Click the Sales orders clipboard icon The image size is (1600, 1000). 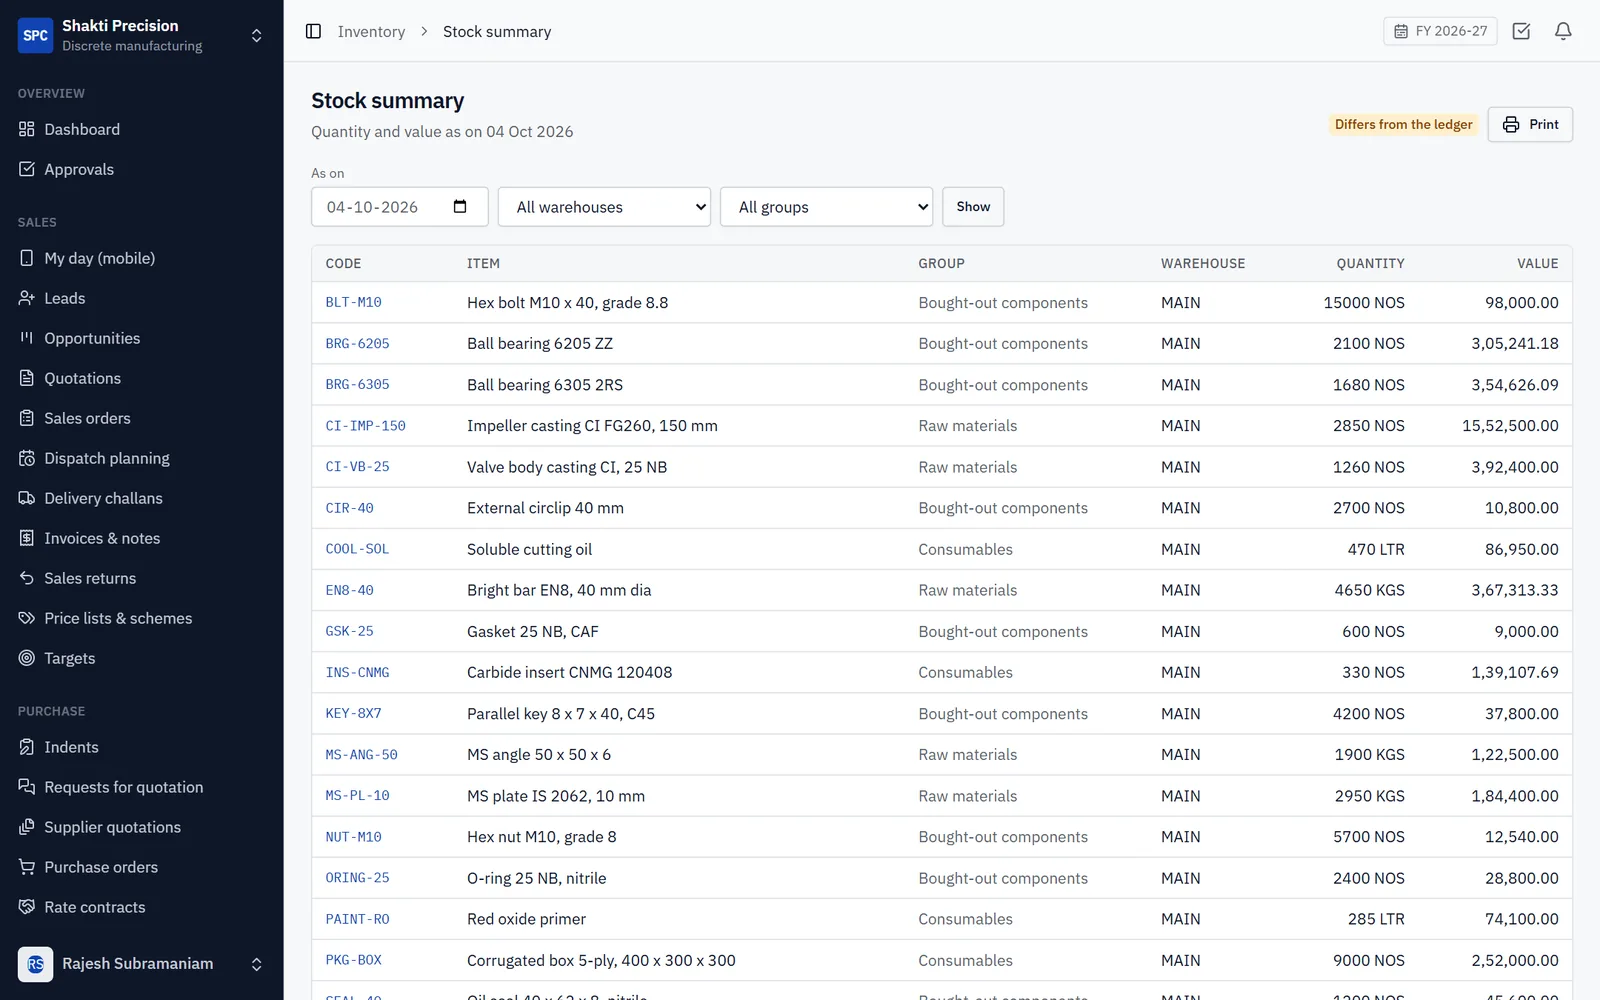point(27,418)
